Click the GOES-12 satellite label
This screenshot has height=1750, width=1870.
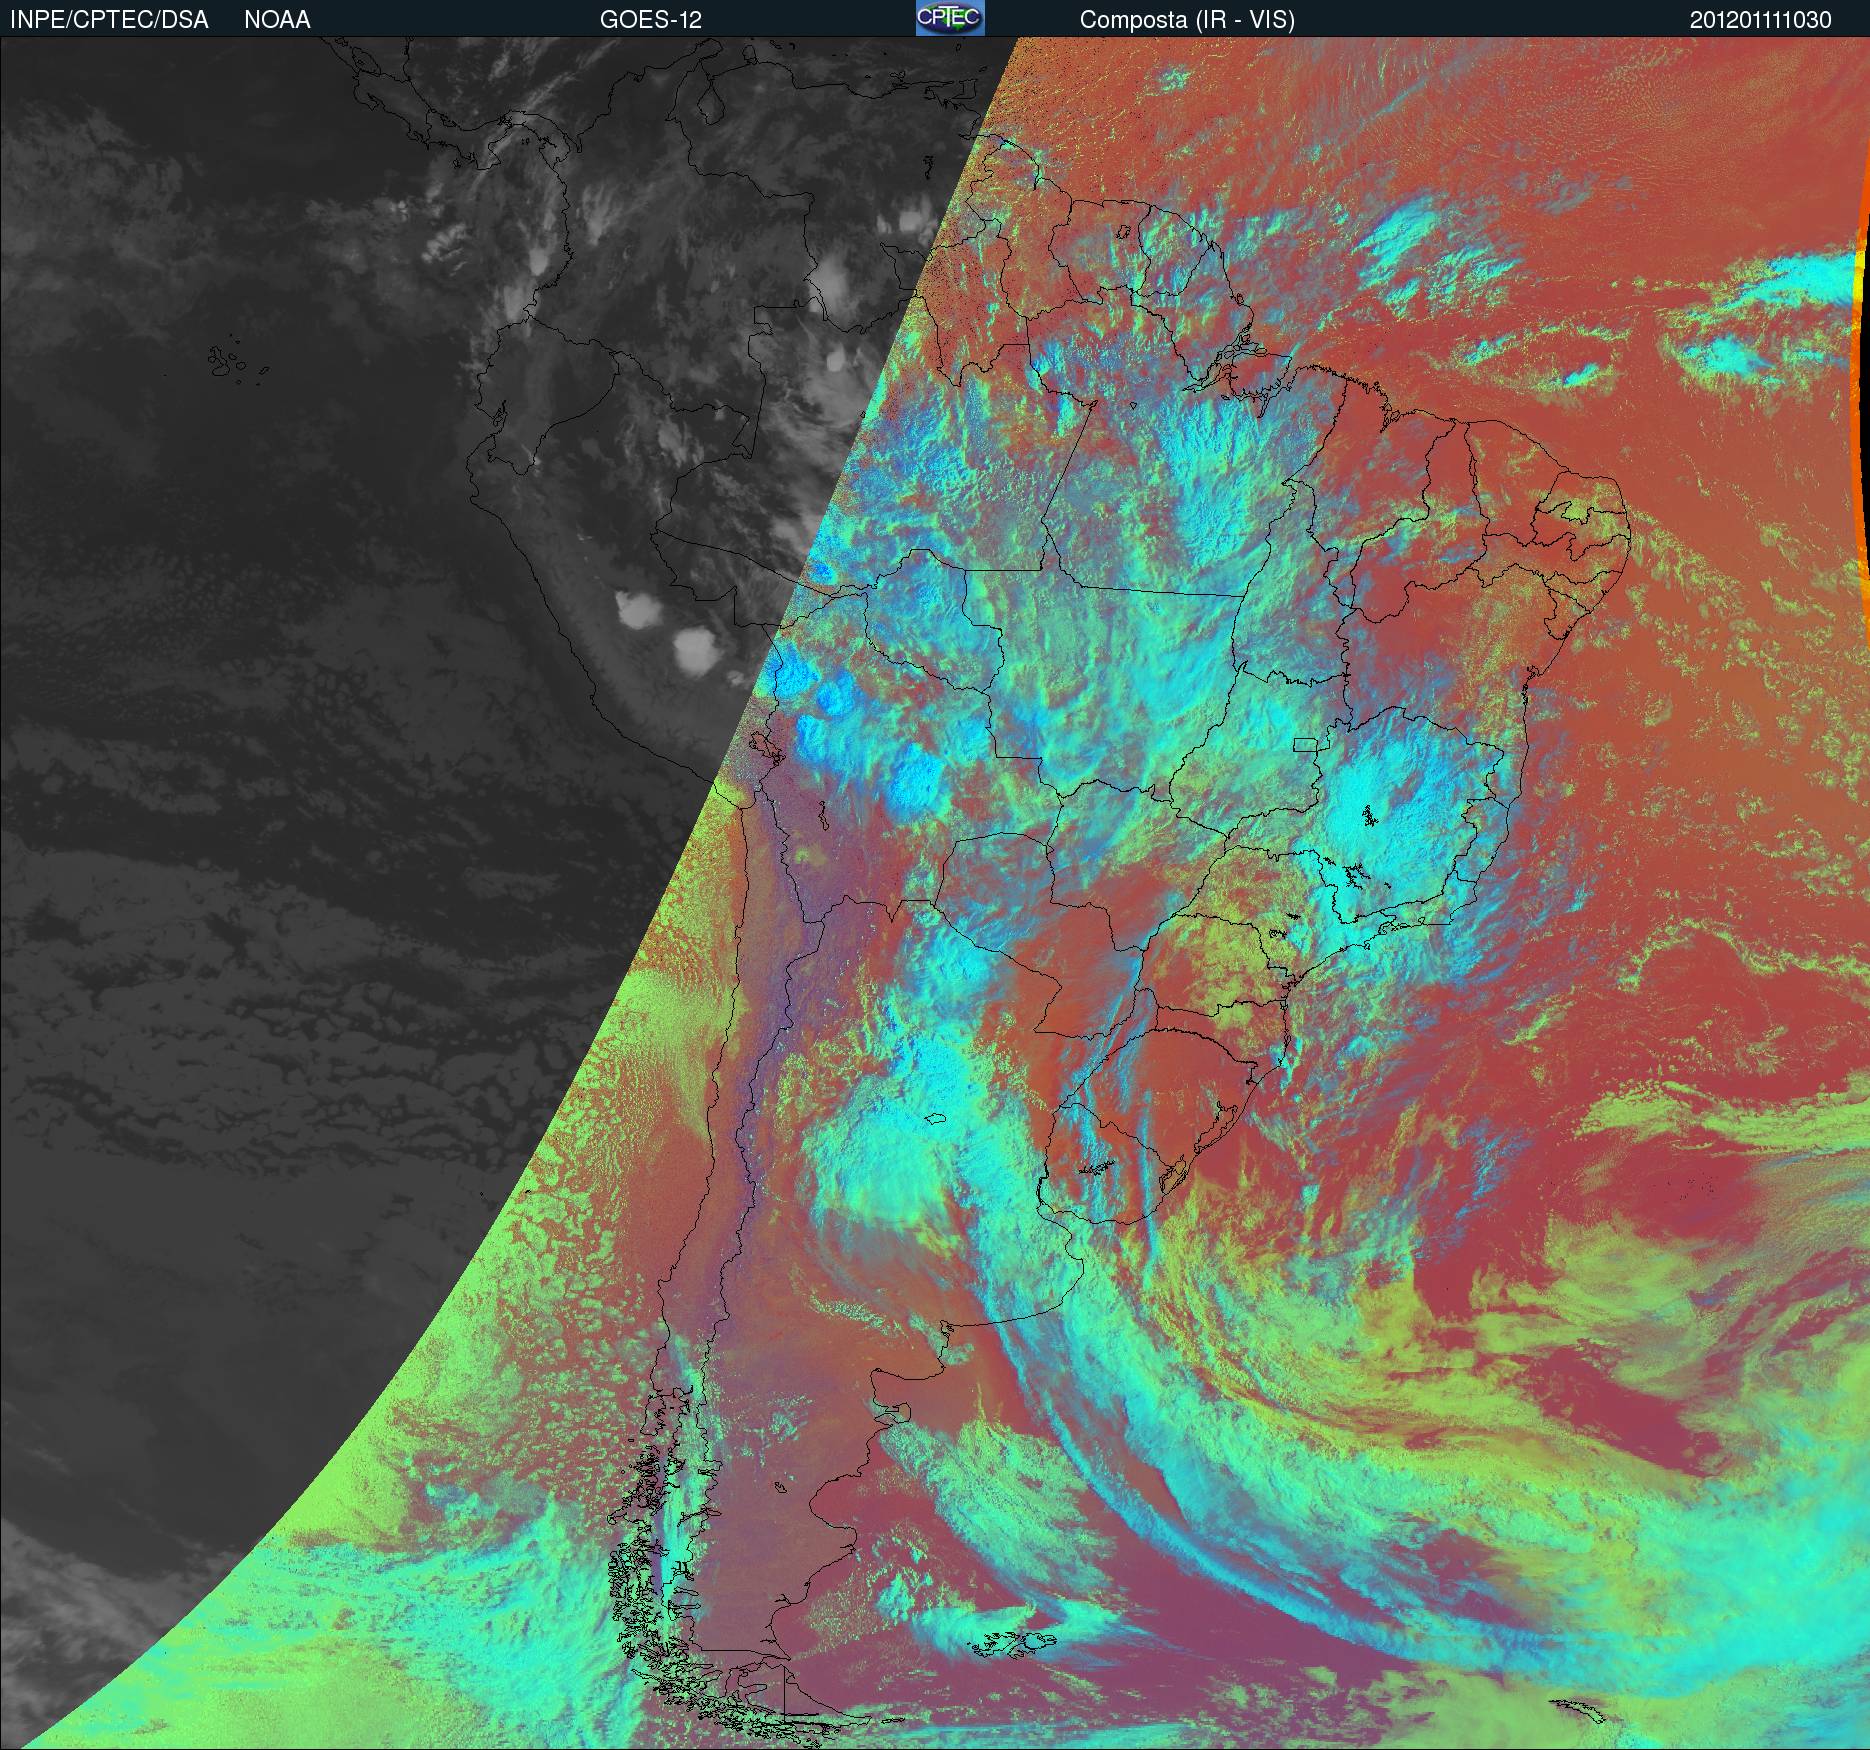click(650, 20)
